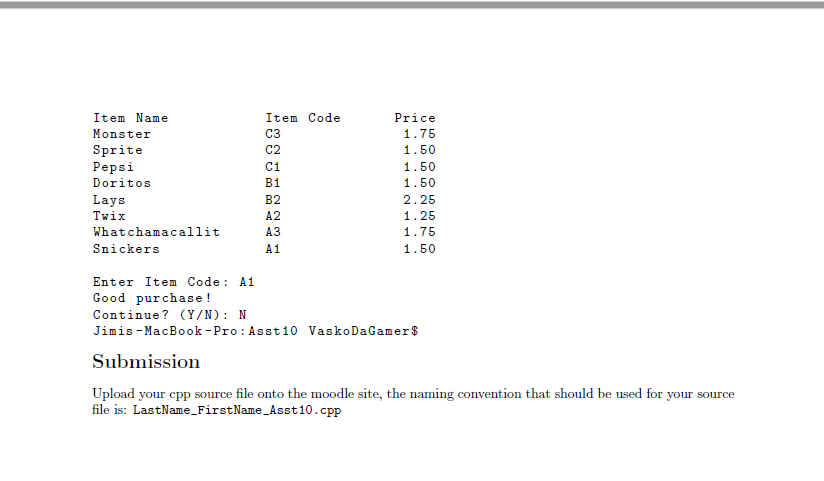Click item code 'C2'

pyautogui.click(x=273, y=150)
